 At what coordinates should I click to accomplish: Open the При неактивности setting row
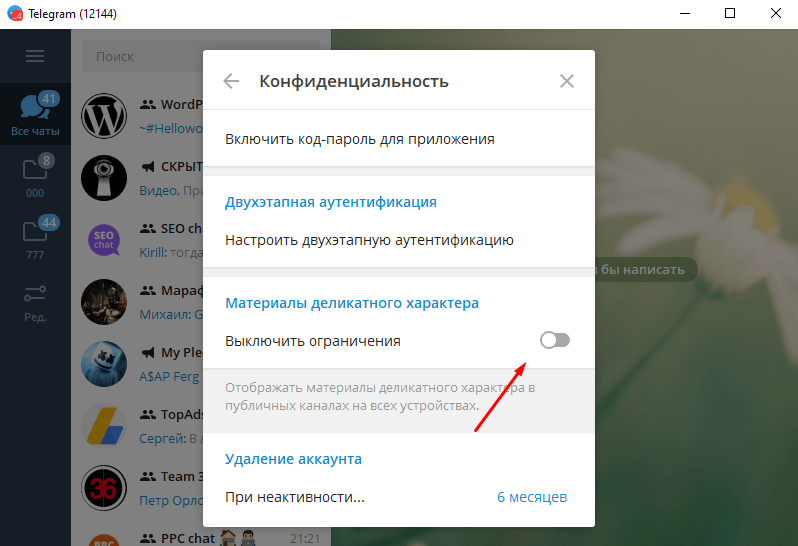[398, 497]
